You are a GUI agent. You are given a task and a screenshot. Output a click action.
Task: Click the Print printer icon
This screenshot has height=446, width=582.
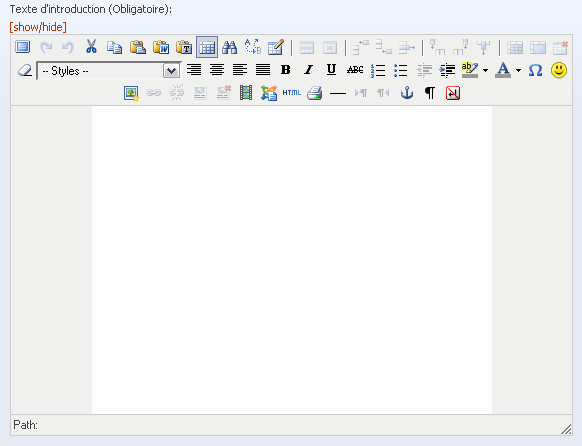point(315,93)
